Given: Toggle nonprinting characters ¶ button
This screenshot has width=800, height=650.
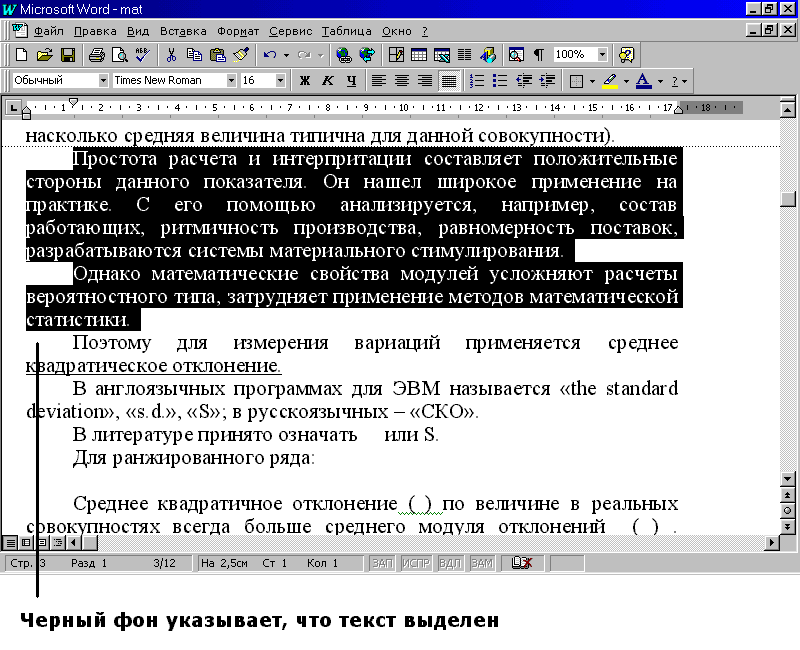Looking at the screenshot, I should [x=539, y=55].
